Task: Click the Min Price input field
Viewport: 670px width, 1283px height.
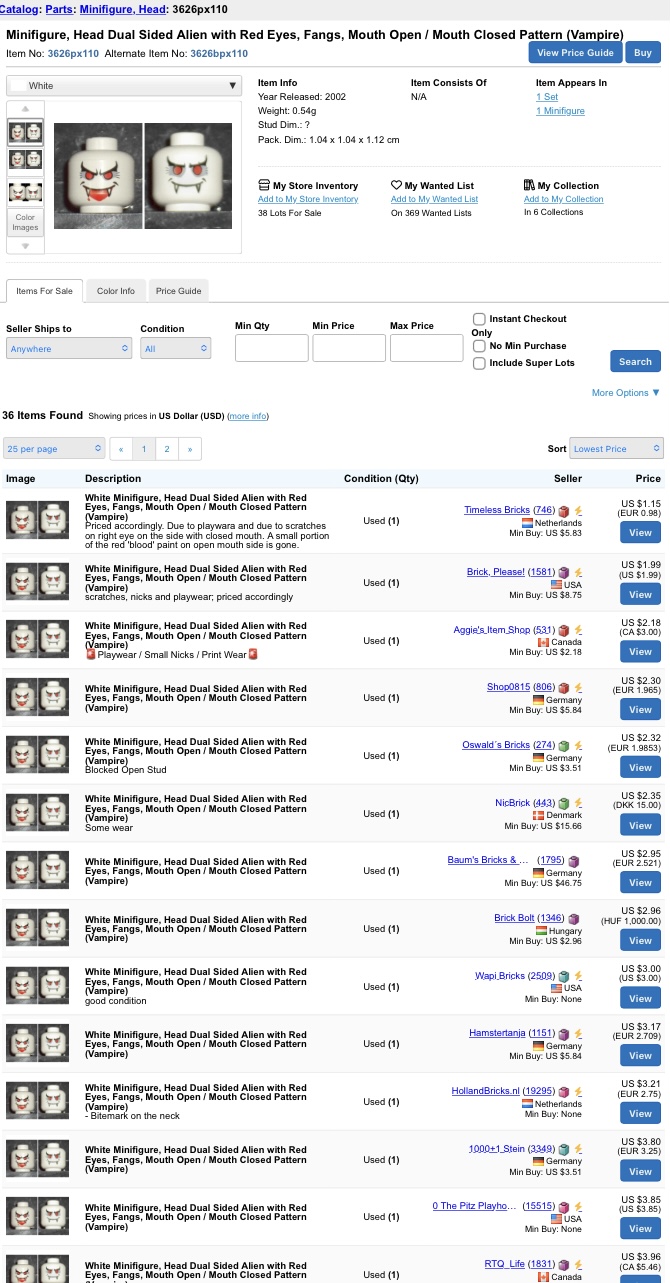Action: [x=349, y=348]
